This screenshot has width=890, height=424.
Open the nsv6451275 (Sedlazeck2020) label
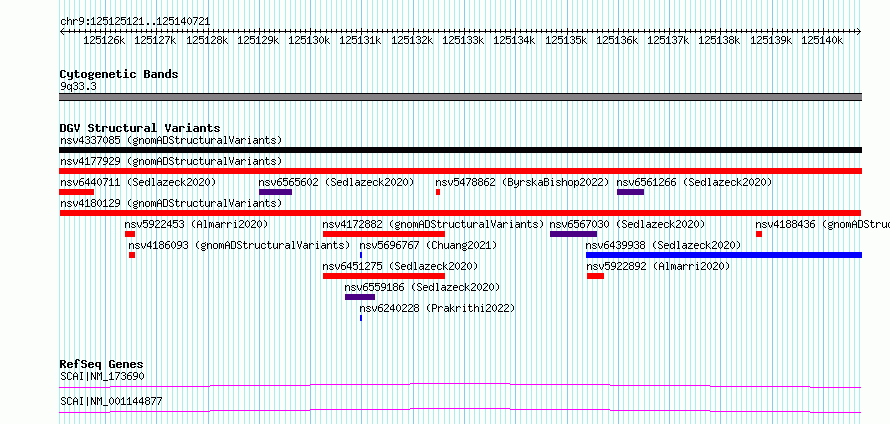click(400, 266)
